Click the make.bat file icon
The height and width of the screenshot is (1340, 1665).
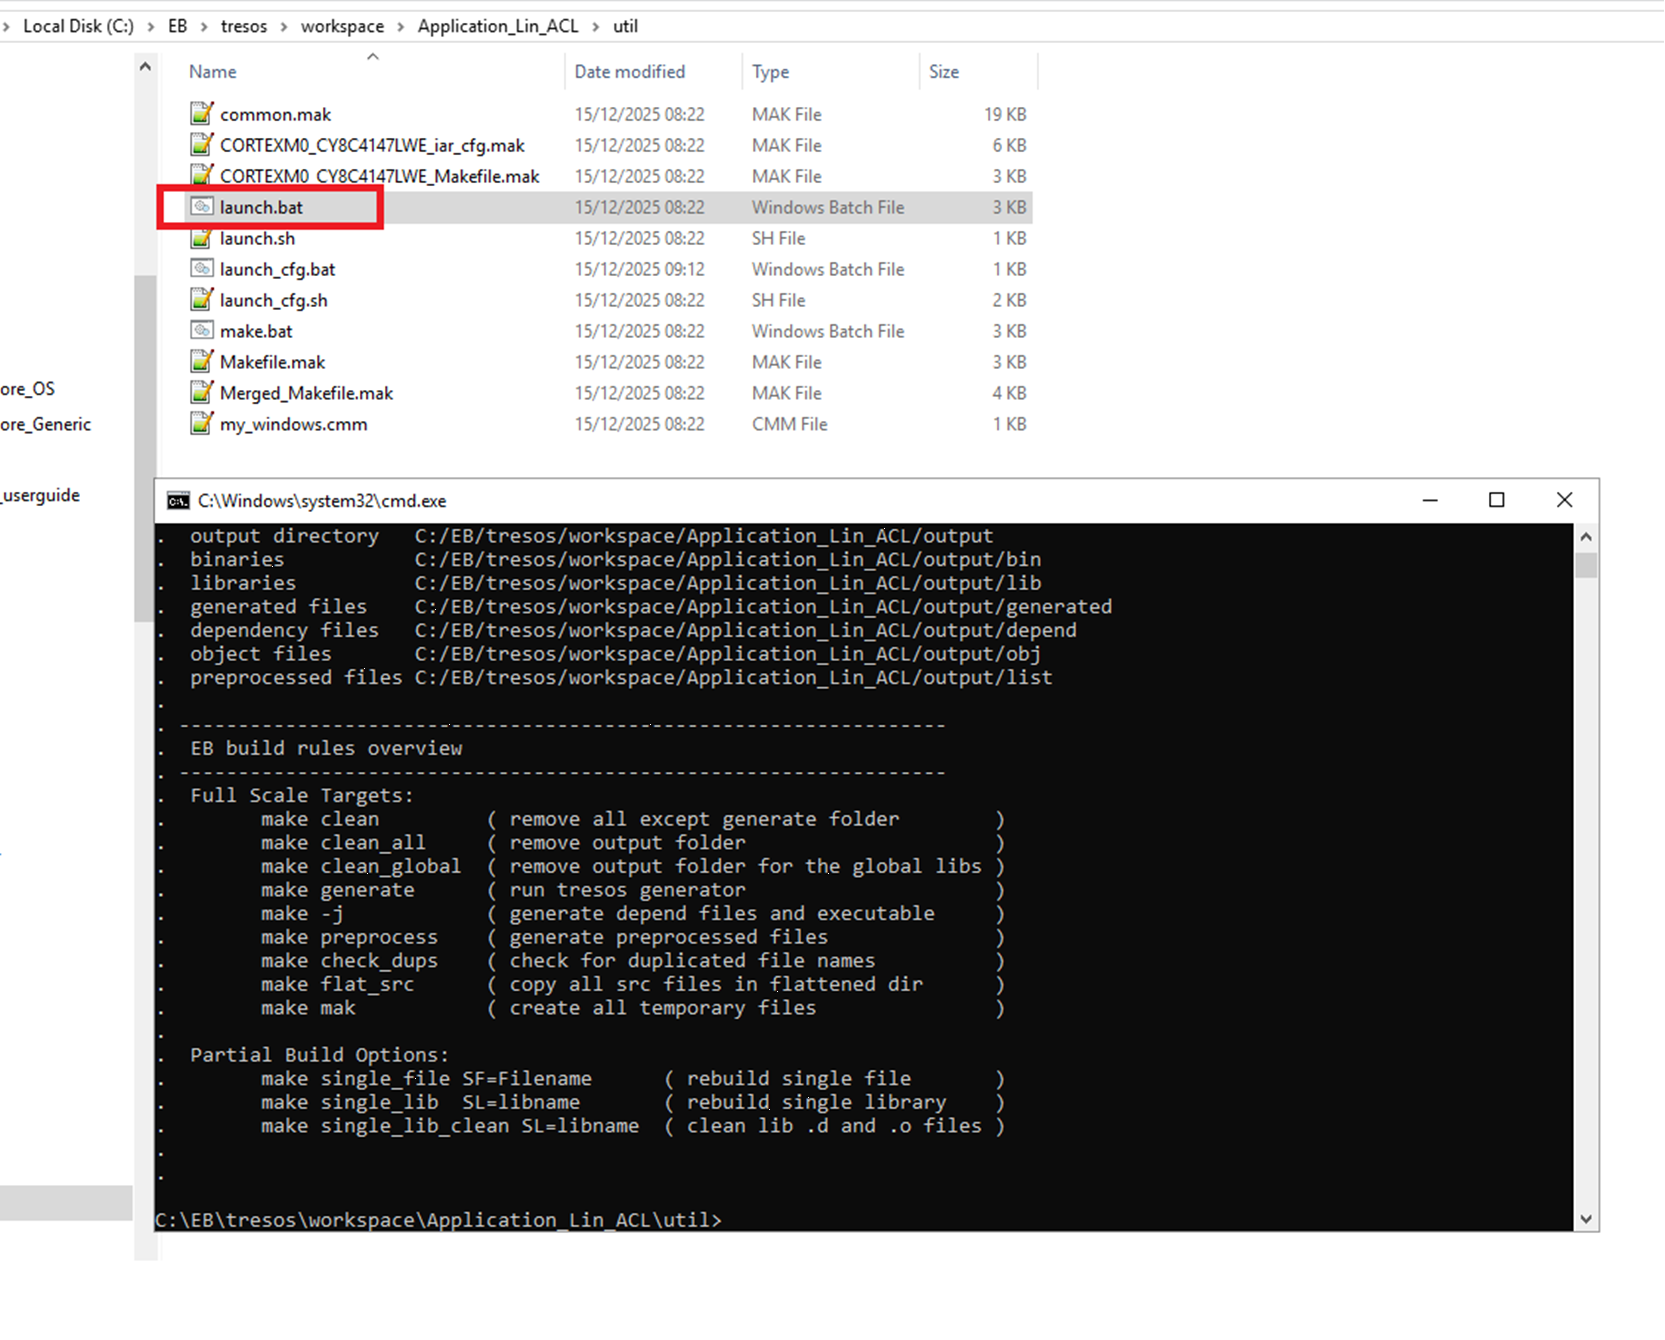click(202, 331)
